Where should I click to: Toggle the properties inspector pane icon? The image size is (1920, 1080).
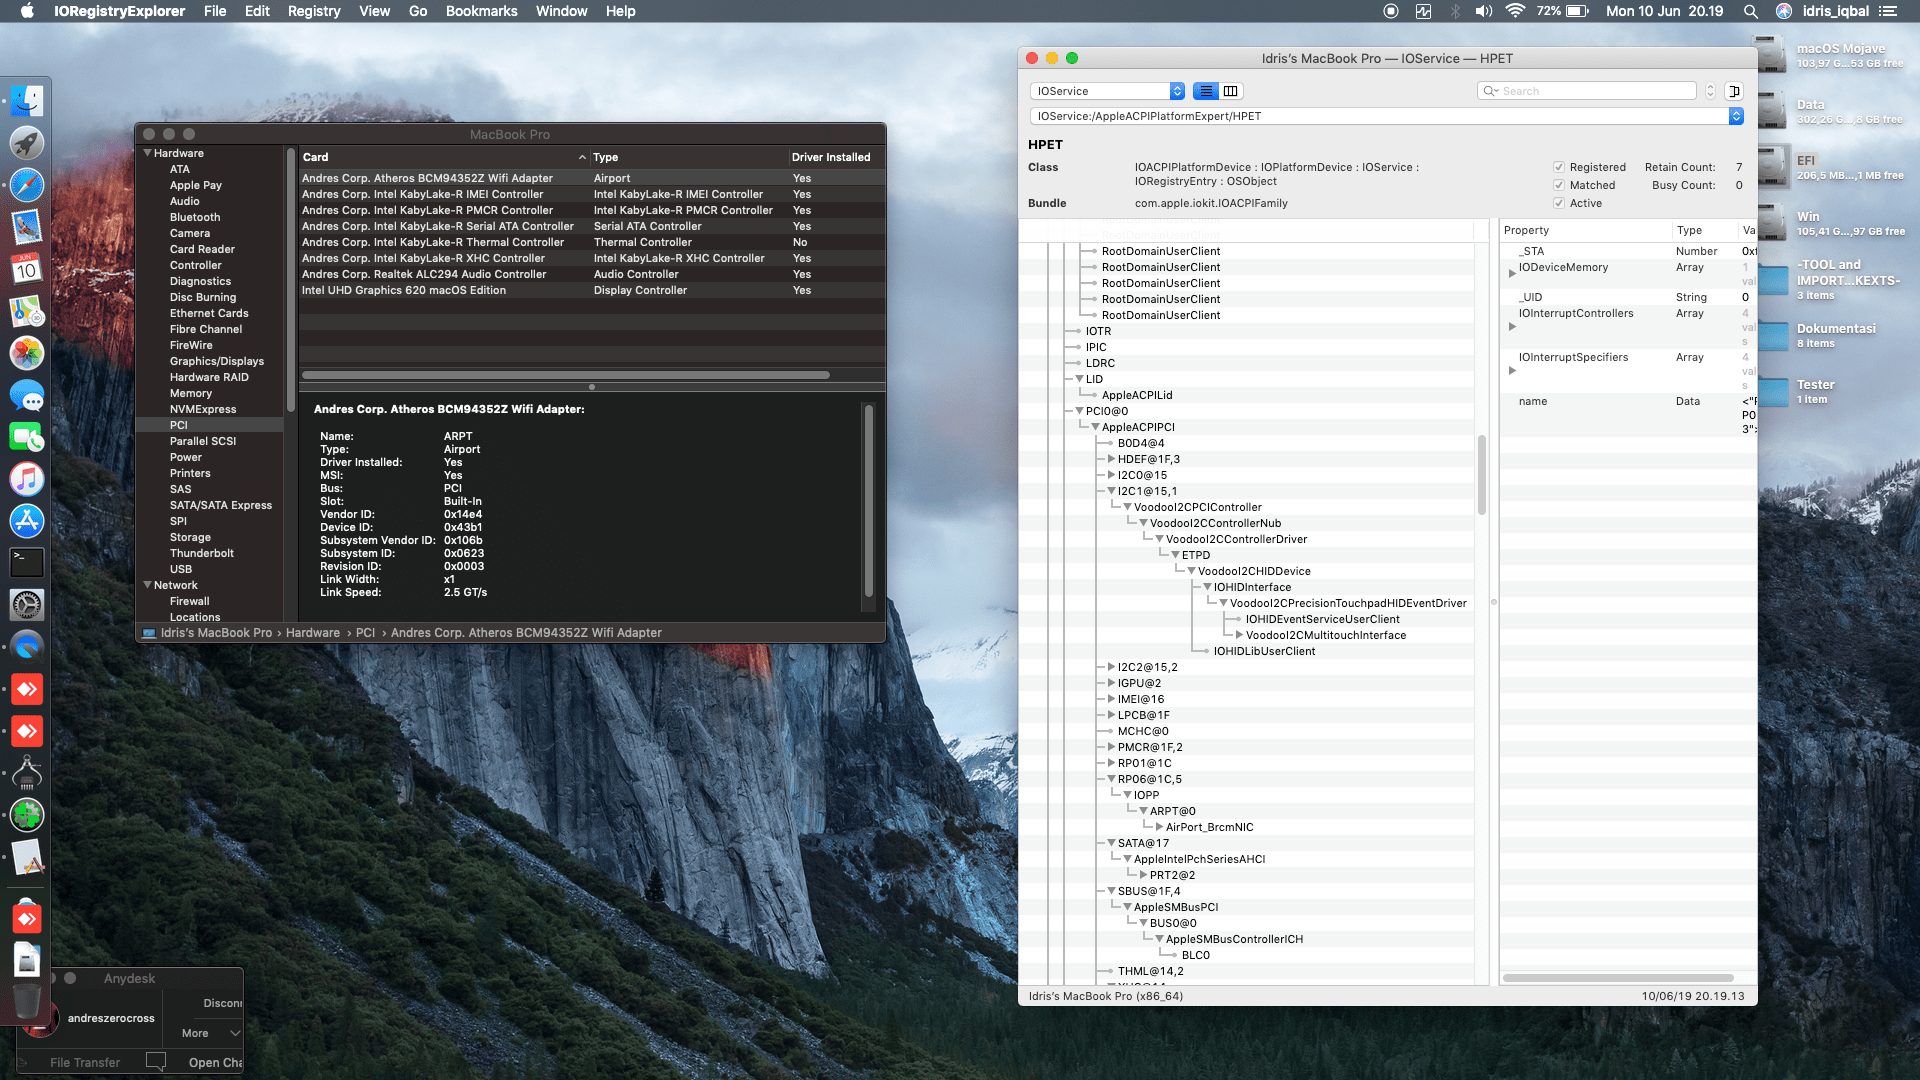click(x=1734, y=91)
